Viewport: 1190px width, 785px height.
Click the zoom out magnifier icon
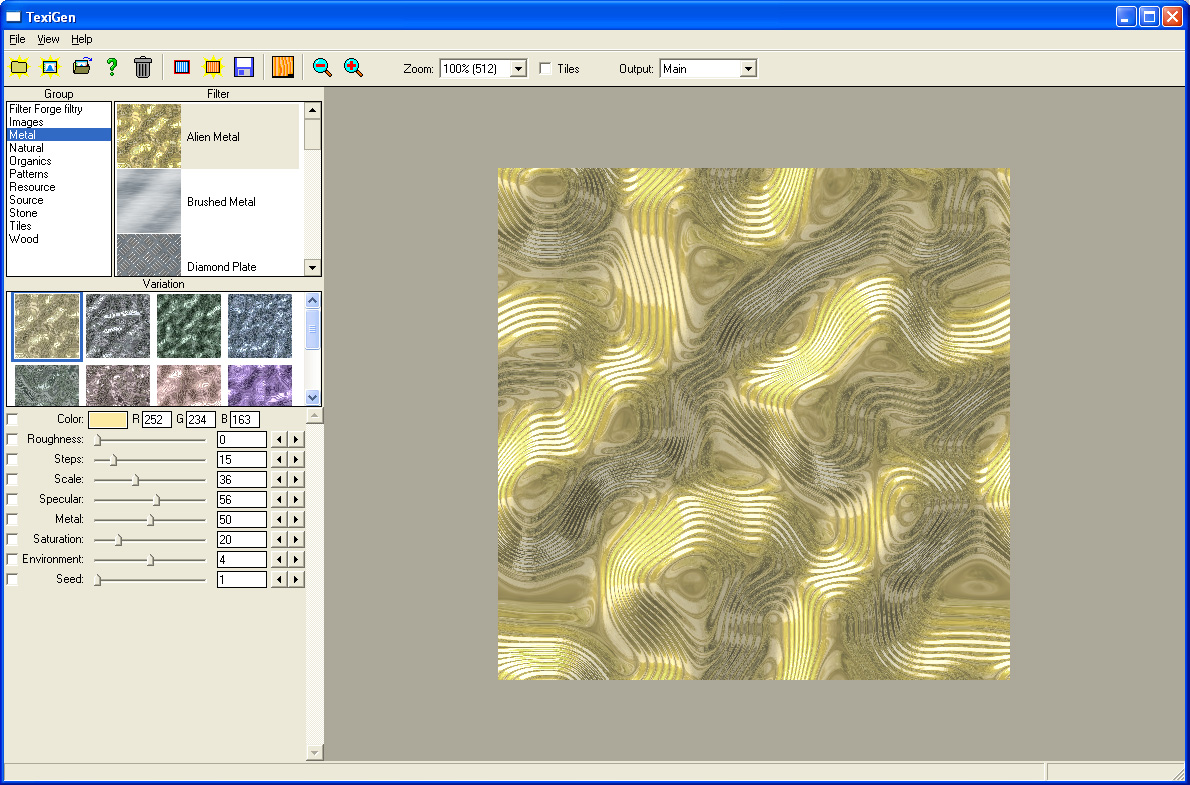(322, 67)
